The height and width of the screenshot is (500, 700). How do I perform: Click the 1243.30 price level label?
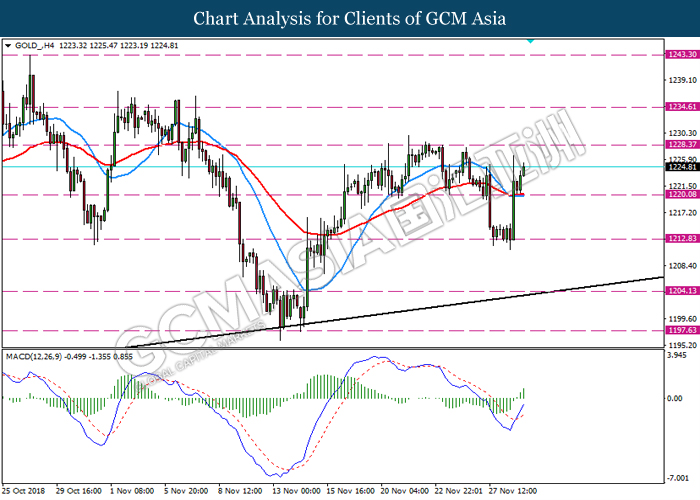pyautogui.click(x=681, y=54)
